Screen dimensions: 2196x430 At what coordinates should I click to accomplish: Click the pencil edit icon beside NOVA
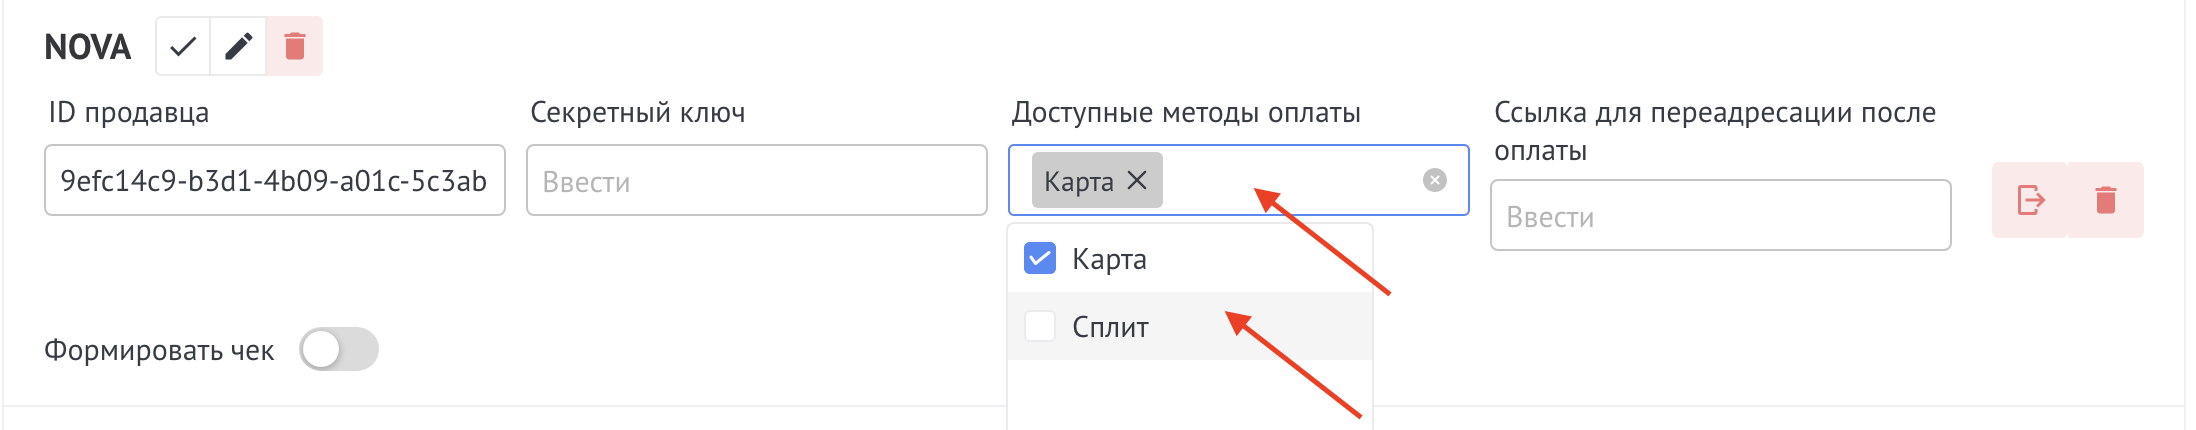click(238, 46)
